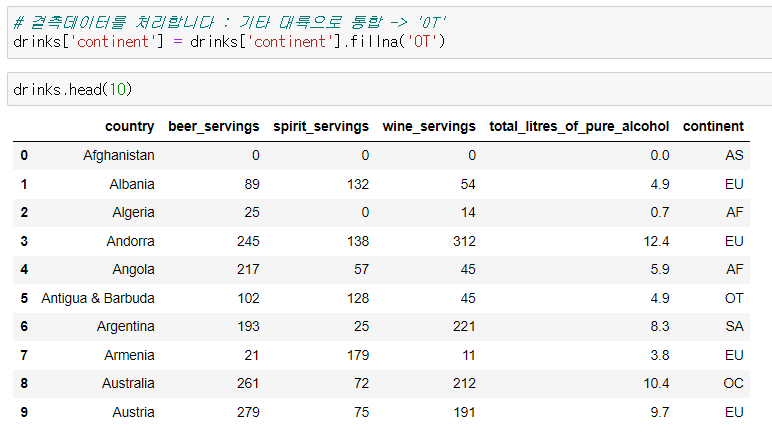
Task: Click the 'Australia' country cell
Action: [128, 383]
